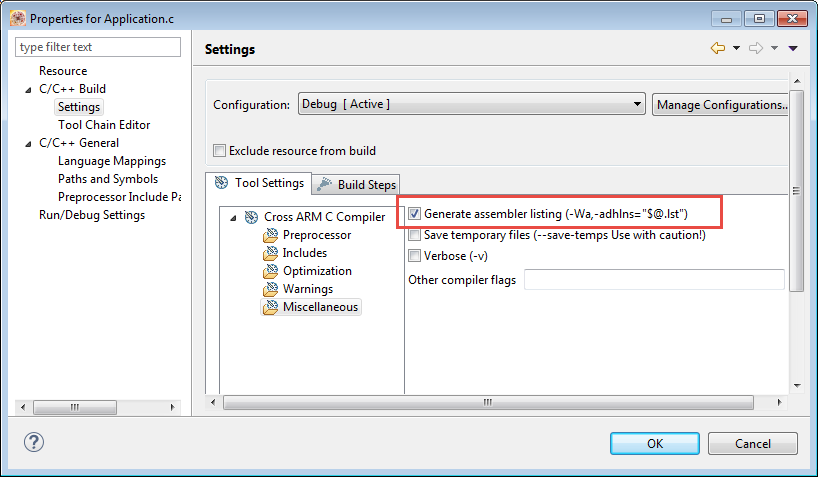Click the Warnings folder icon
Viewport: 818px width, 477px height.
pyautogui.click(x=270, y=289)
